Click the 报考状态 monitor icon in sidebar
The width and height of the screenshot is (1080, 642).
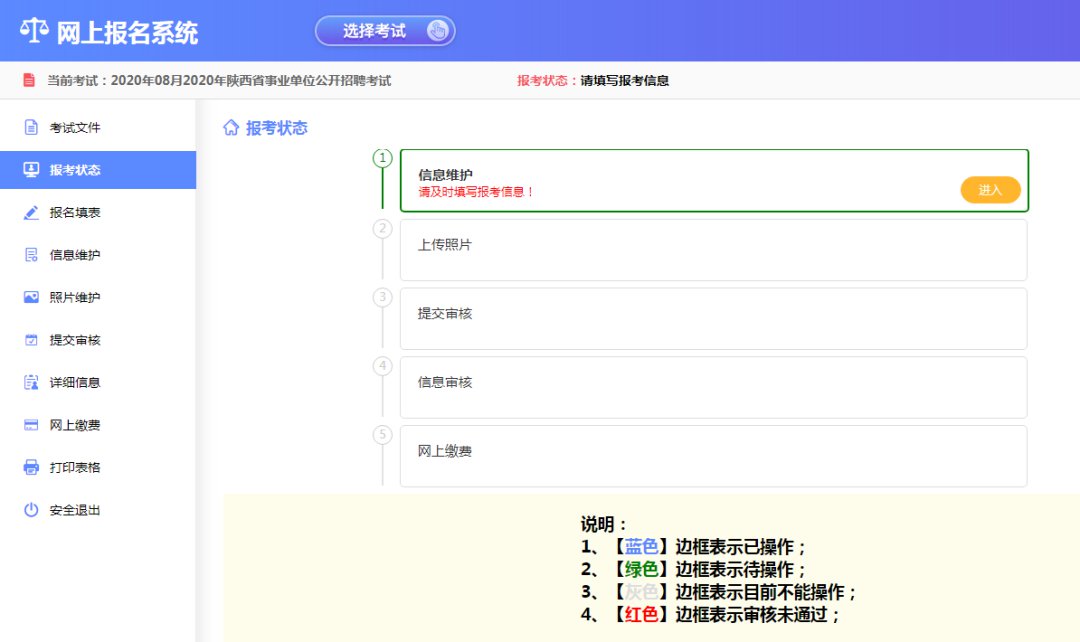coord(31,170)
